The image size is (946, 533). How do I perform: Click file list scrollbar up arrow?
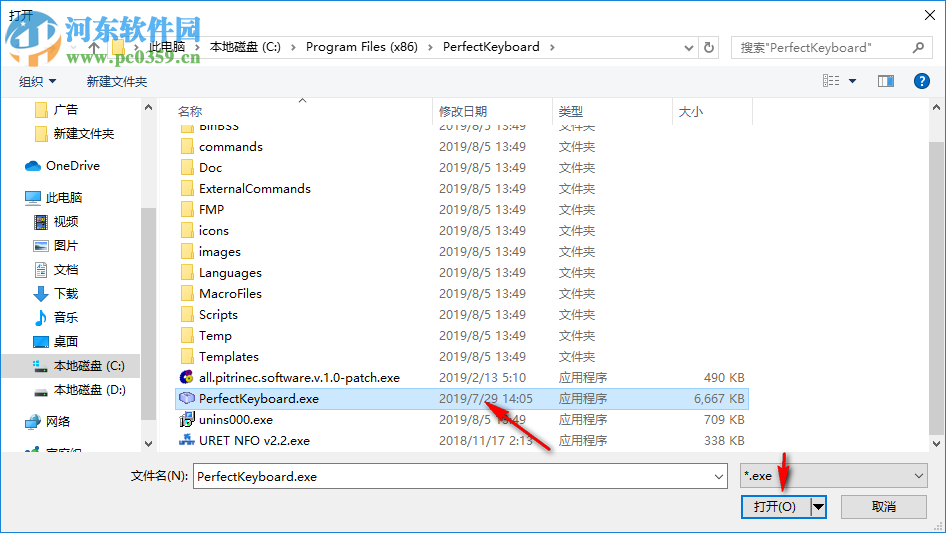(x=936, y=108)
